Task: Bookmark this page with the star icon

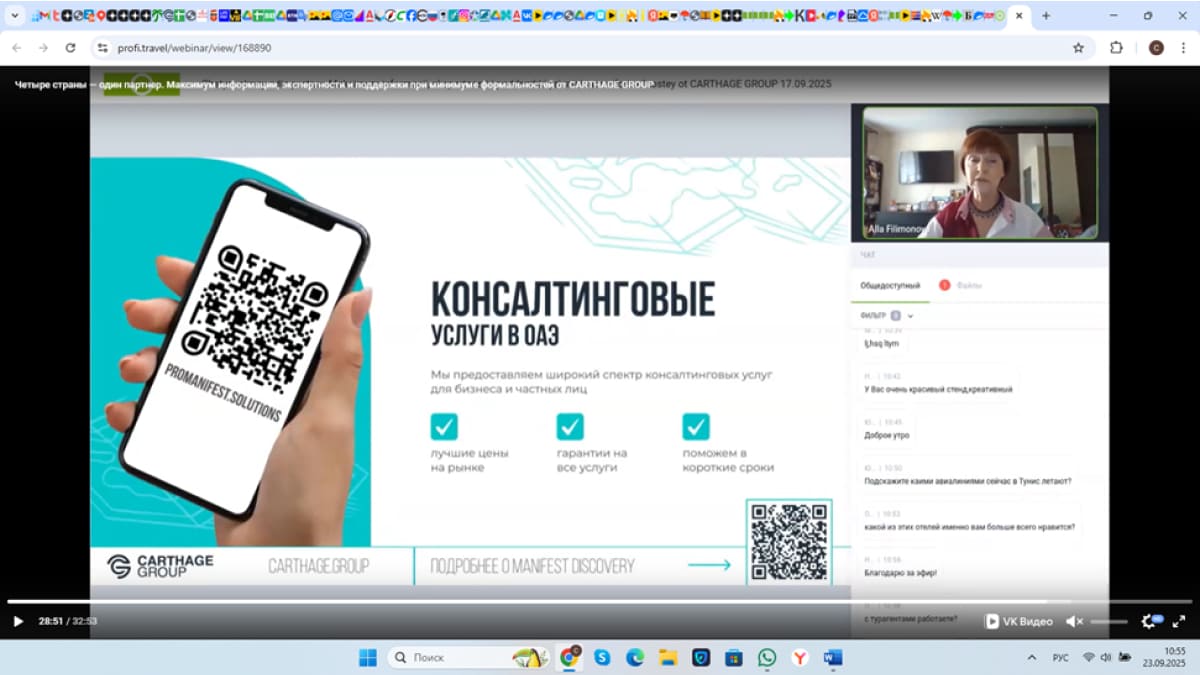Action: (1078, 47)
